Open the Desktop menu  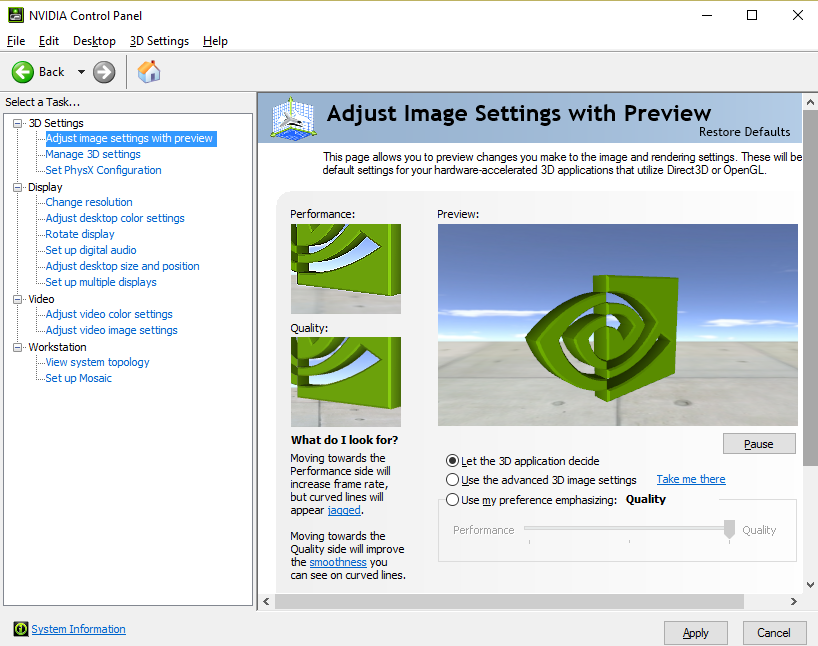coord(94,41)
